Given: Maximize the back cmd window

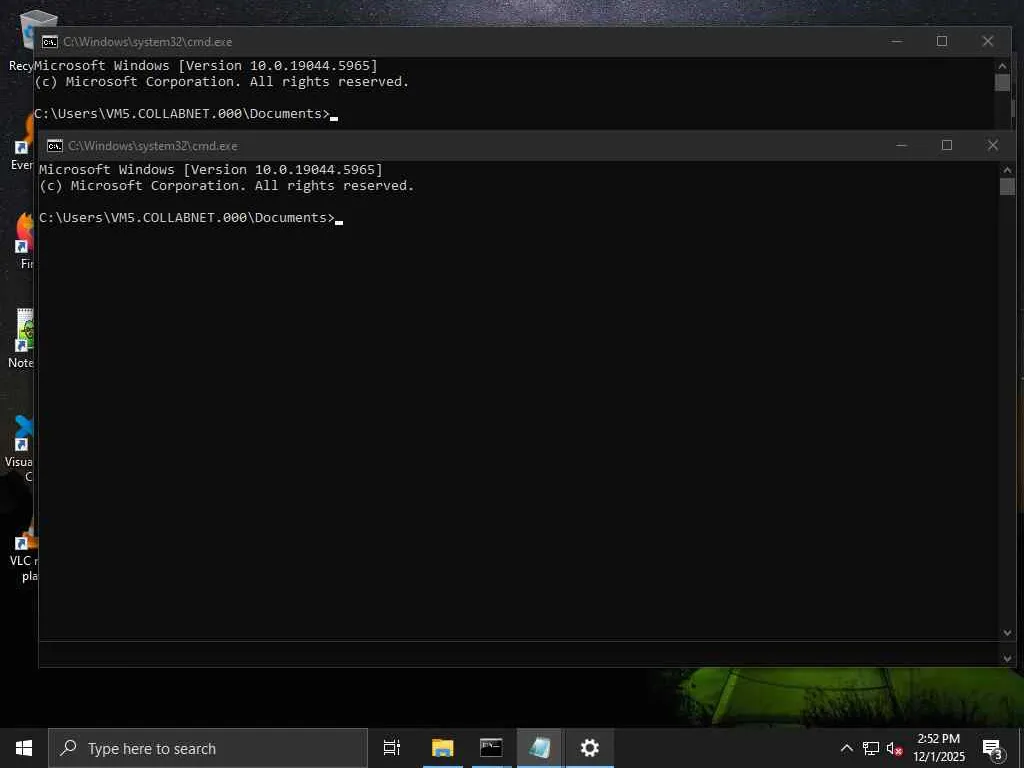Looking at the screenshot, I should point(942,41).
